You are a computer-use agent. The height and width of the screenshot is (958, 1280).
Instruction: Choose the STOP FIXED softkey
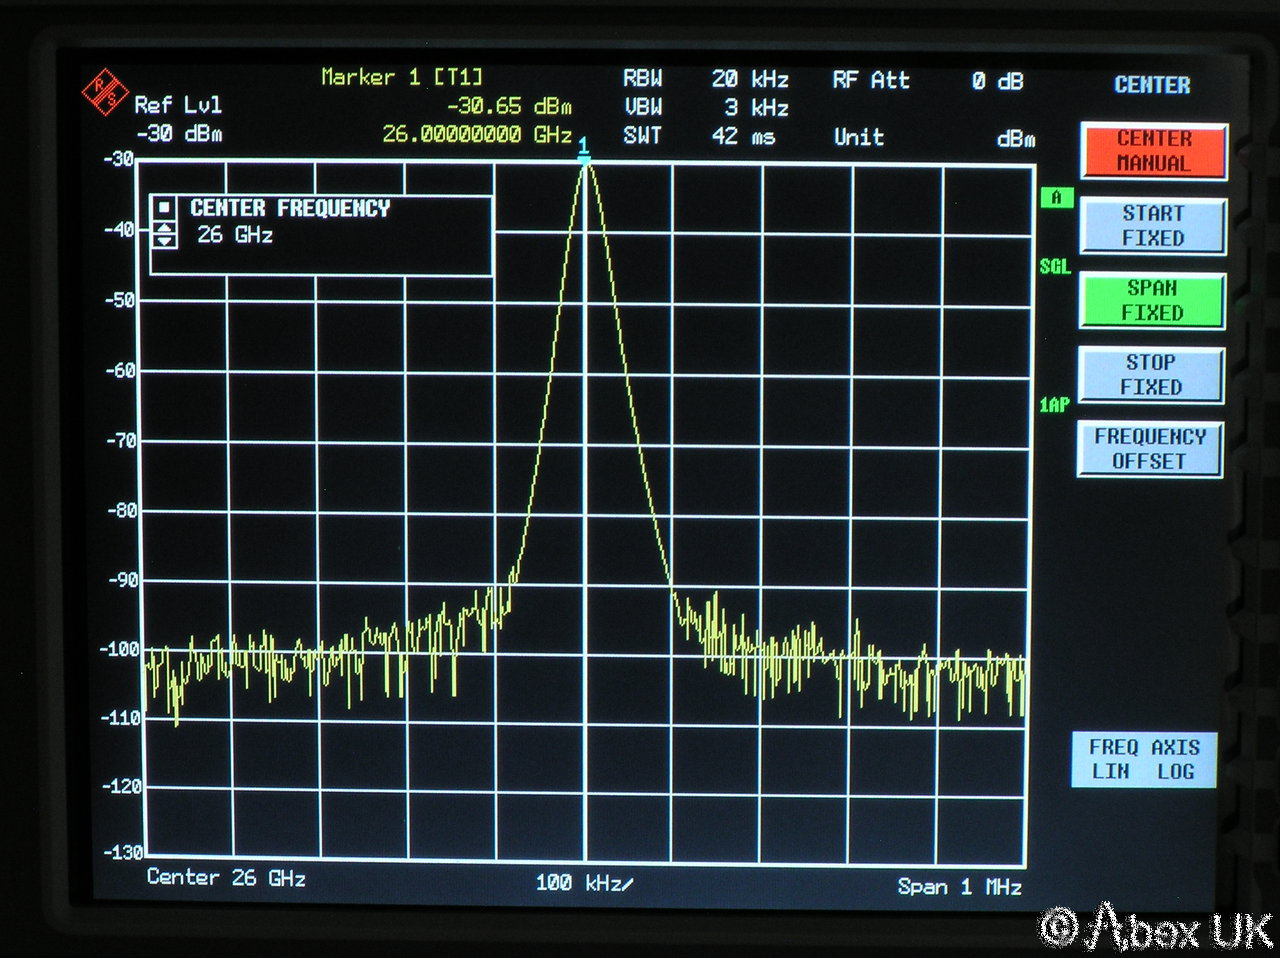coord(1152,375)
